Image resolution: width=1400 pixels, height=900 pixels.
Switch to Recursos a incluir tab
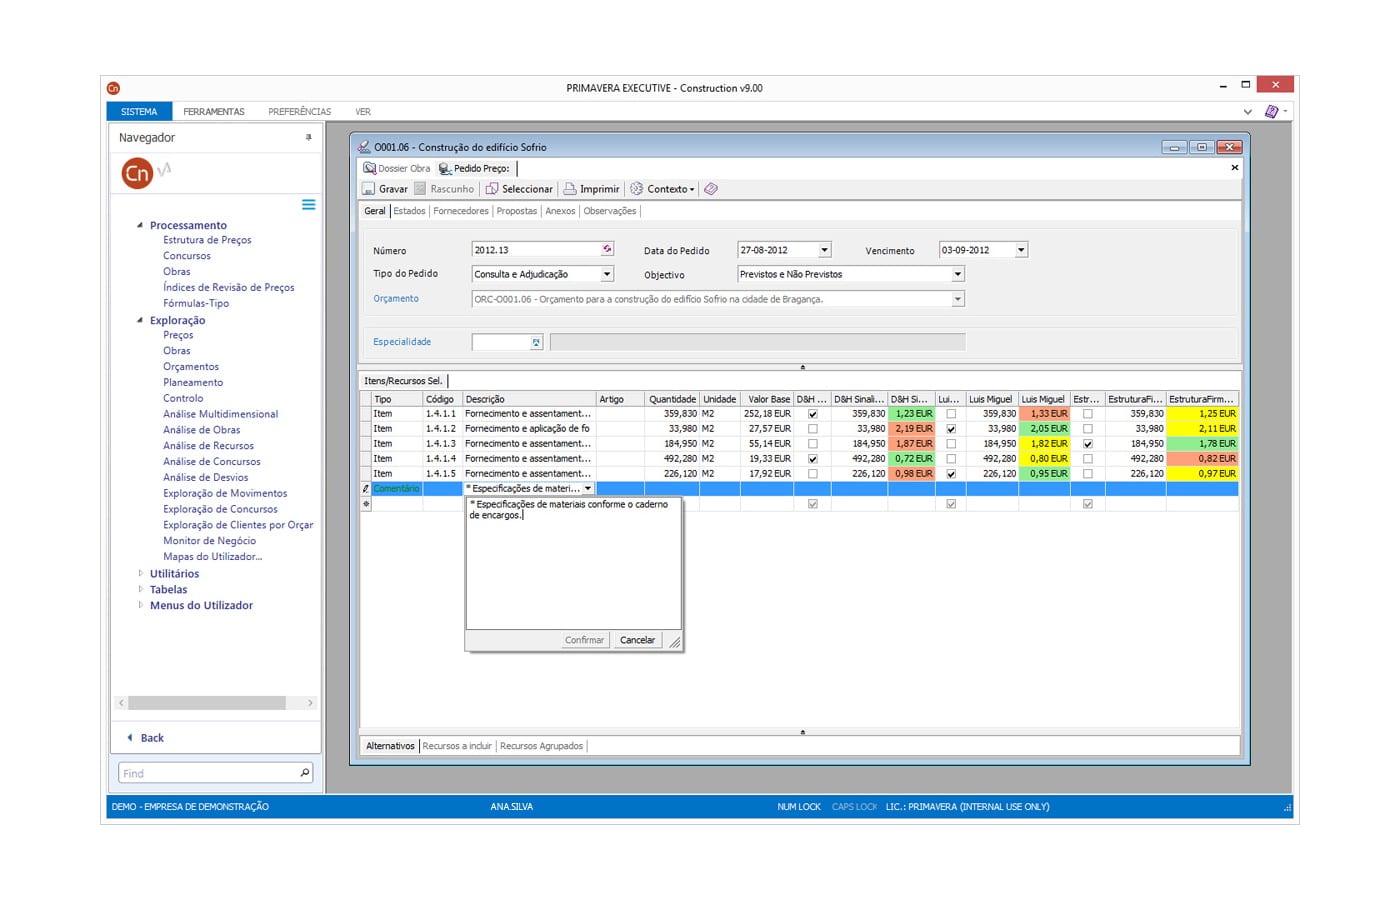click(x=457, y=746)
